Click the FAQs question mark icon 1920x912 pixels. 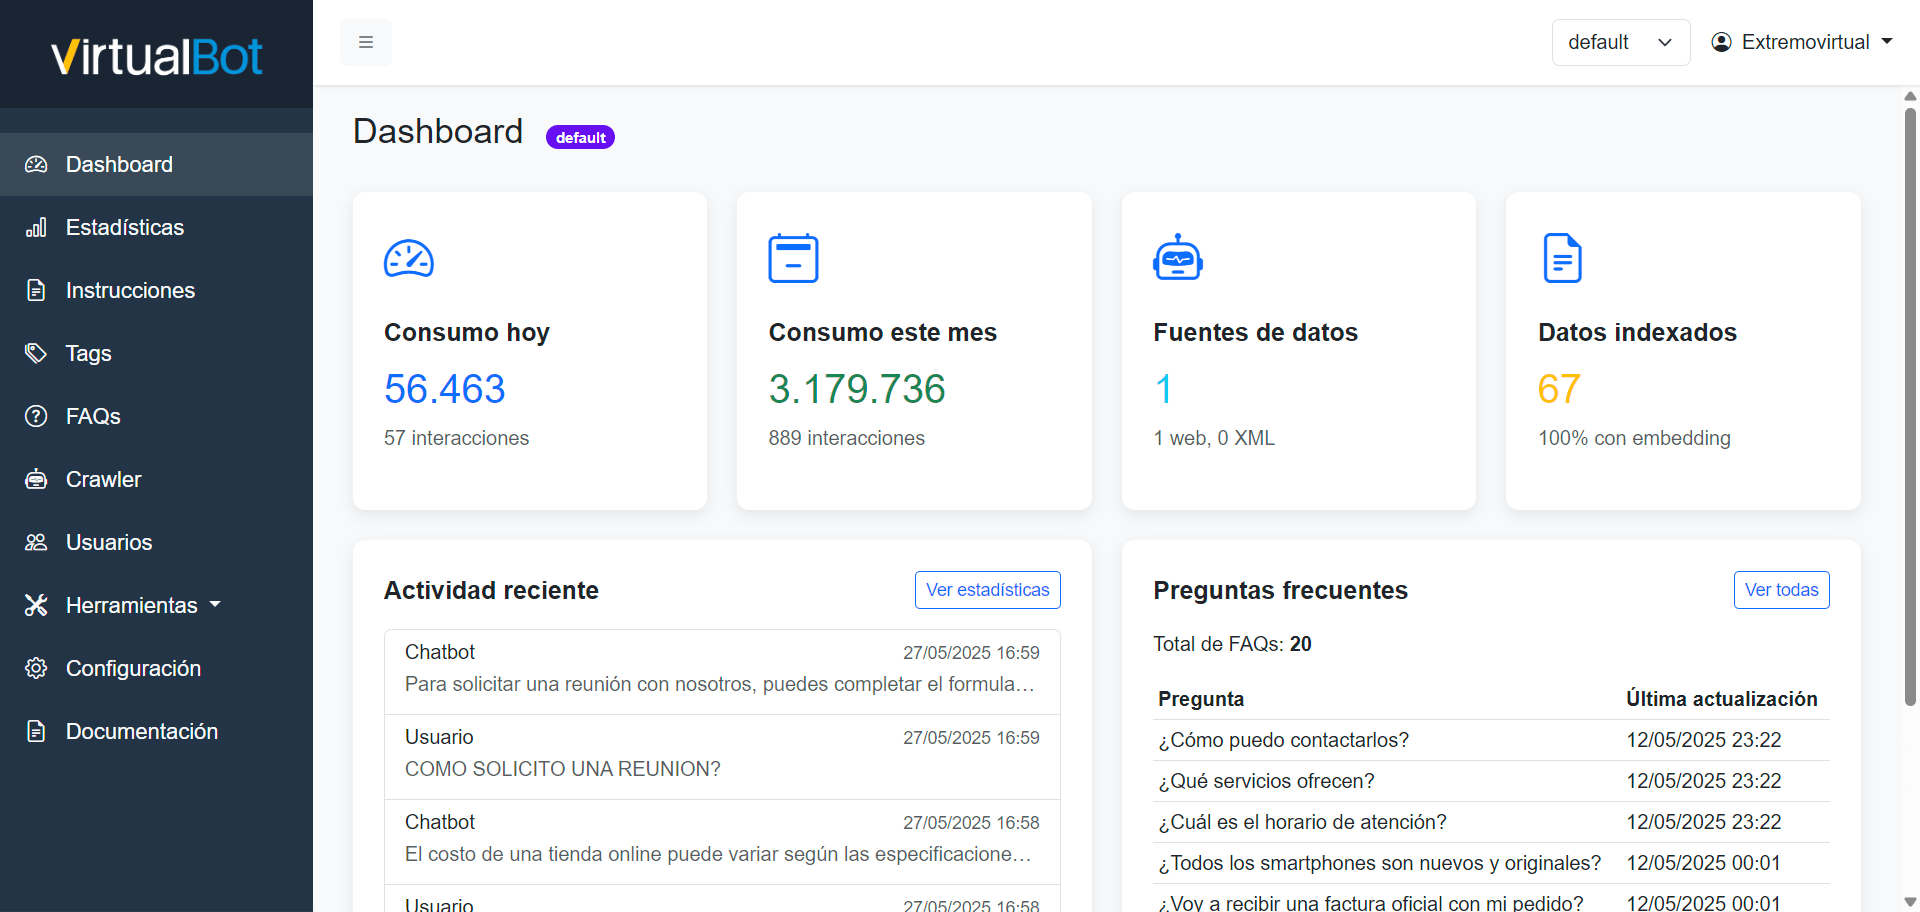[x=36, y=416]
